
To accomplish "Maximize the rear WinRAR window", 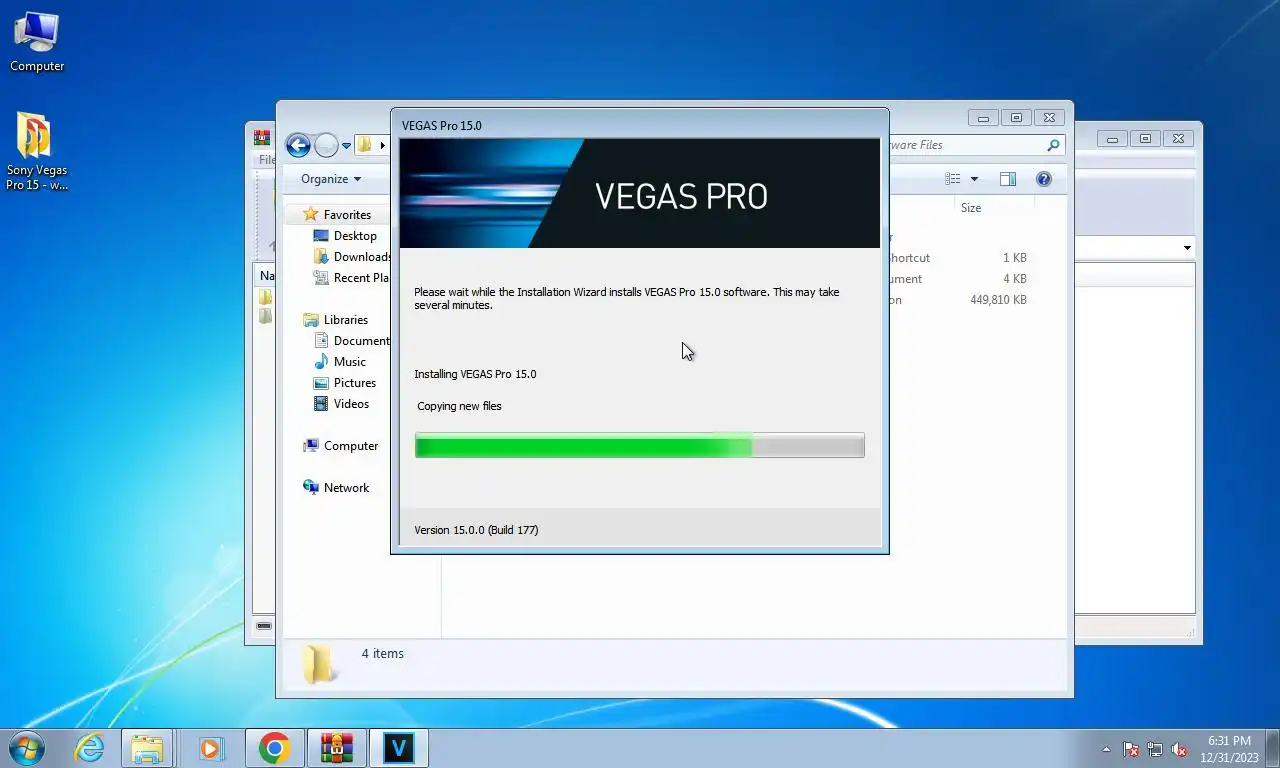I will [1145, 139].
